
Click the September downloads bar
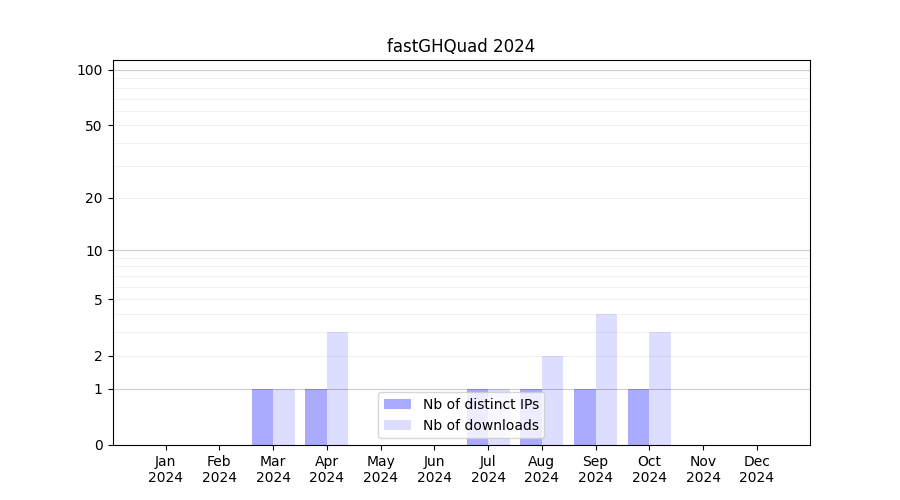tap(606, 379)
